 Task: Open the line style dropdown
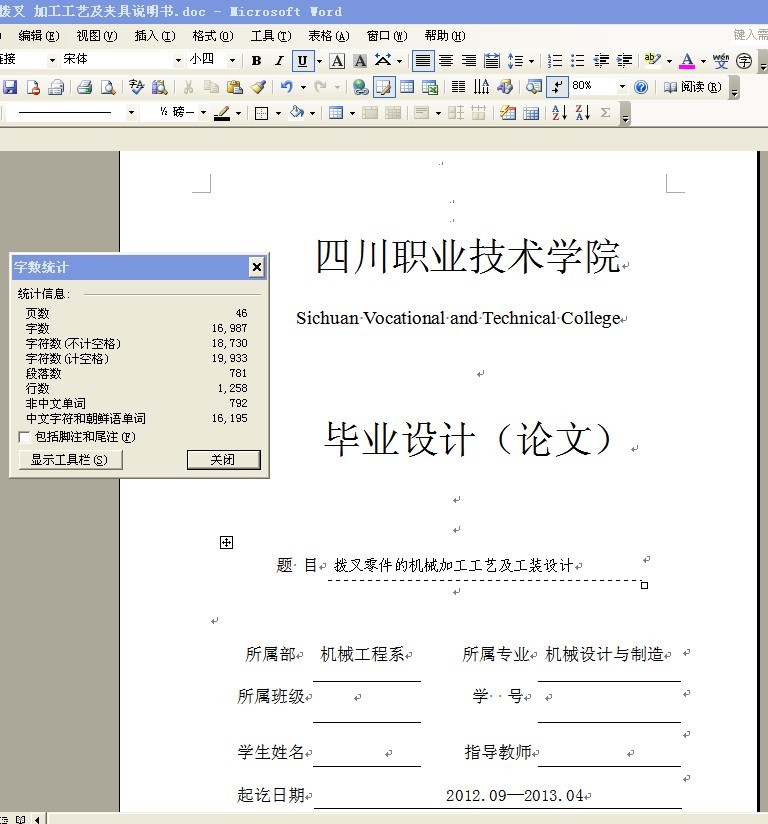(131, 112)
